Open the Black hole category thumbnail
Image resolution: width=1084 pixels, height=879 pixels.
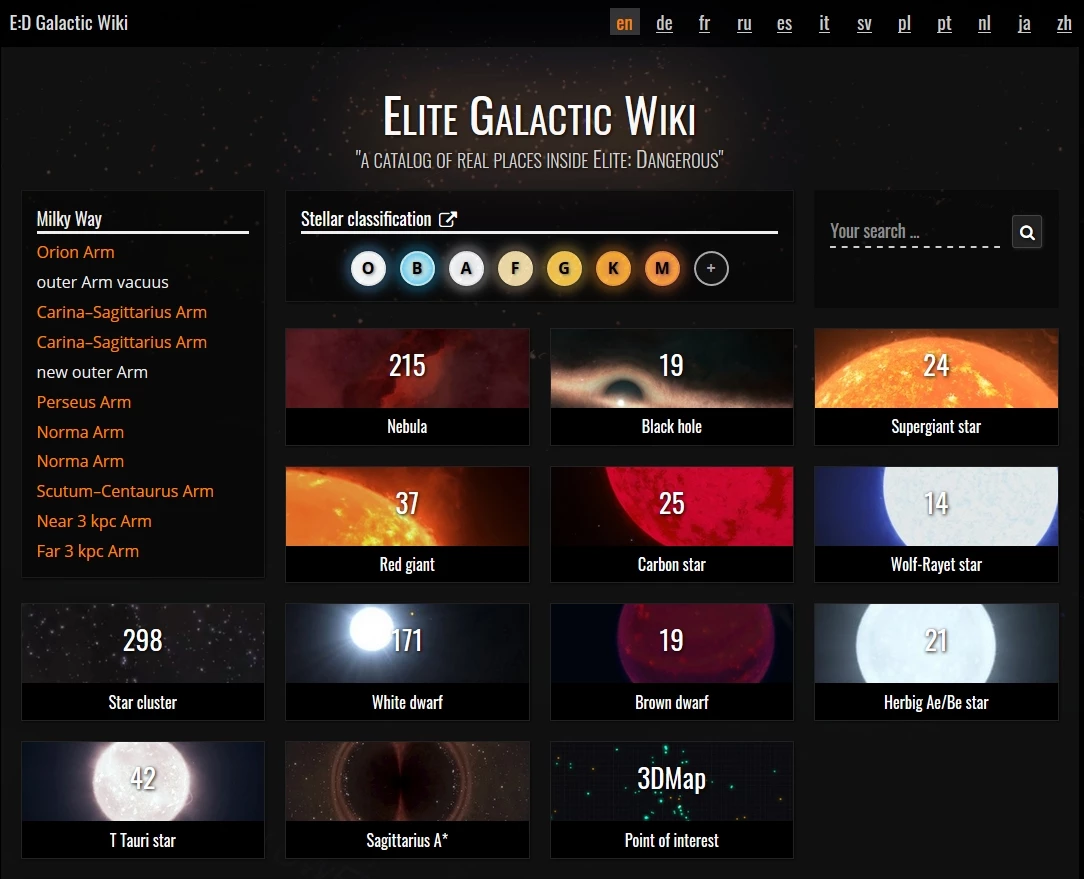(671, 386)
